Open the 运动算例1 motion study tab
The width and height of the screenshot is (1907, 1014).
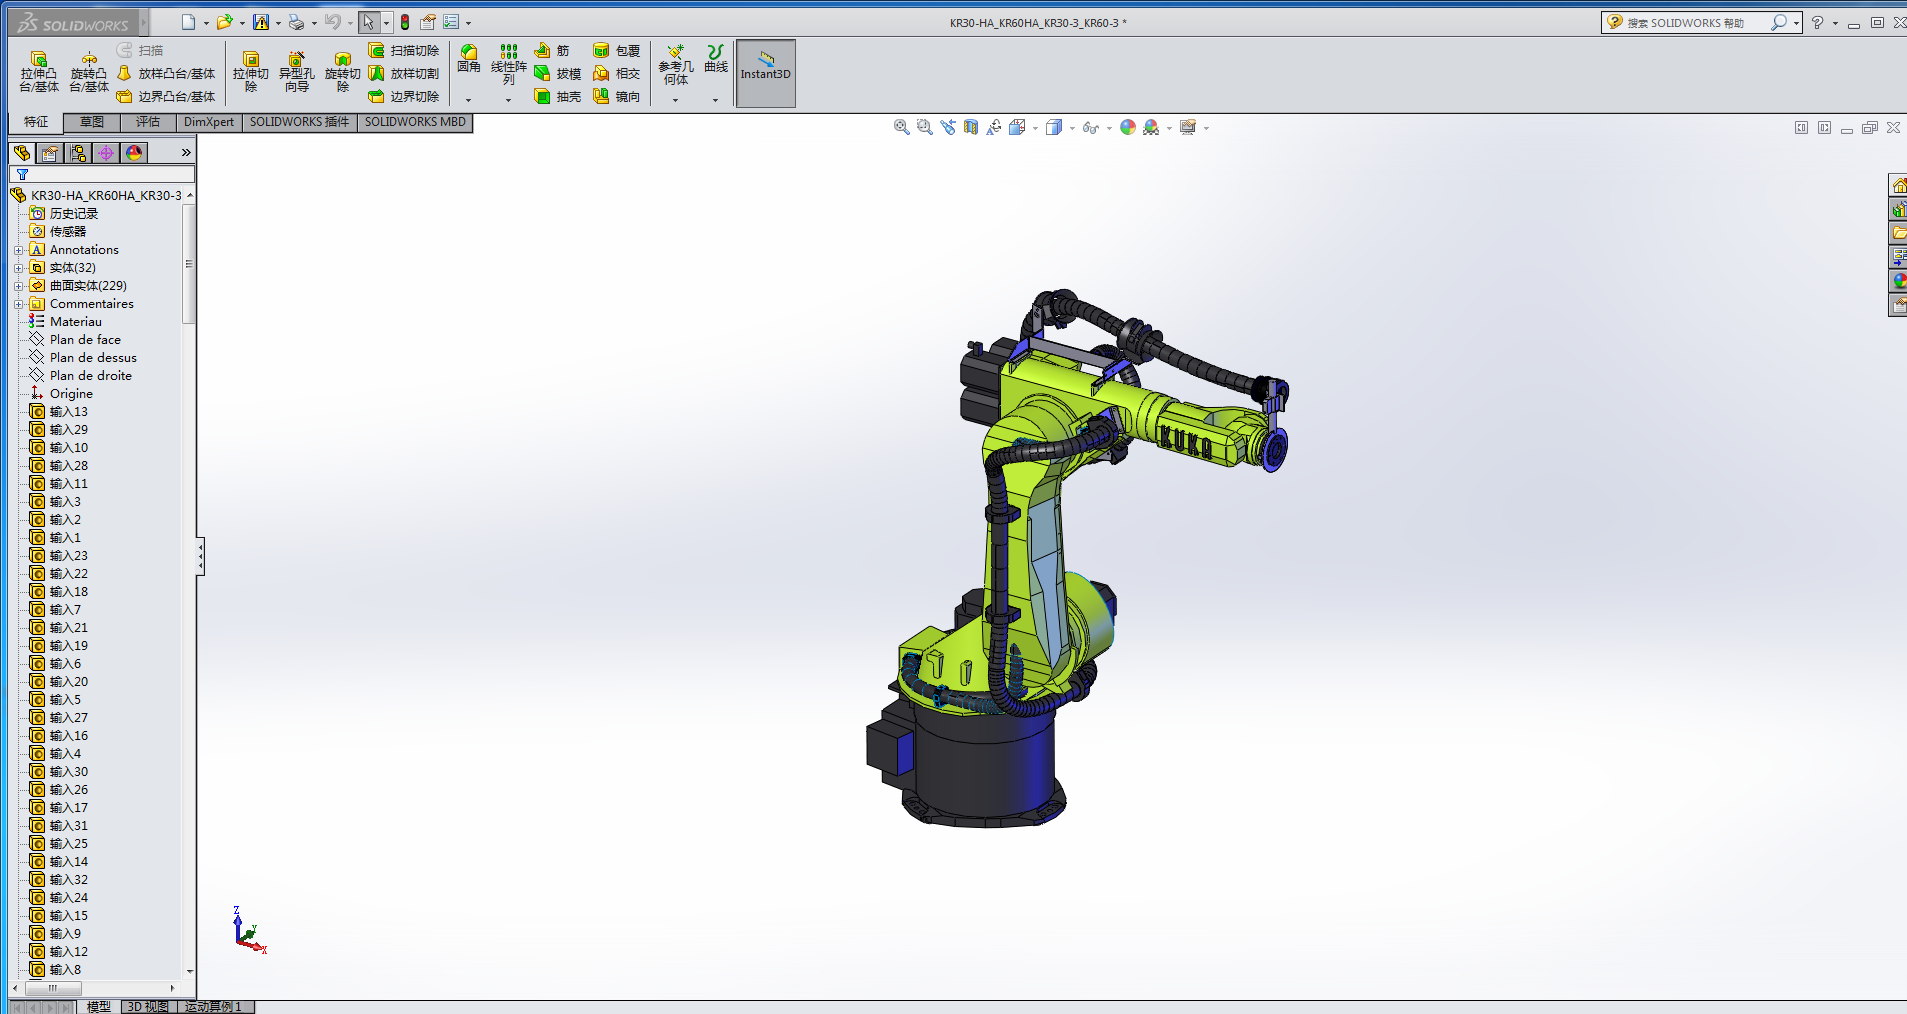[x=213, y=1006]
